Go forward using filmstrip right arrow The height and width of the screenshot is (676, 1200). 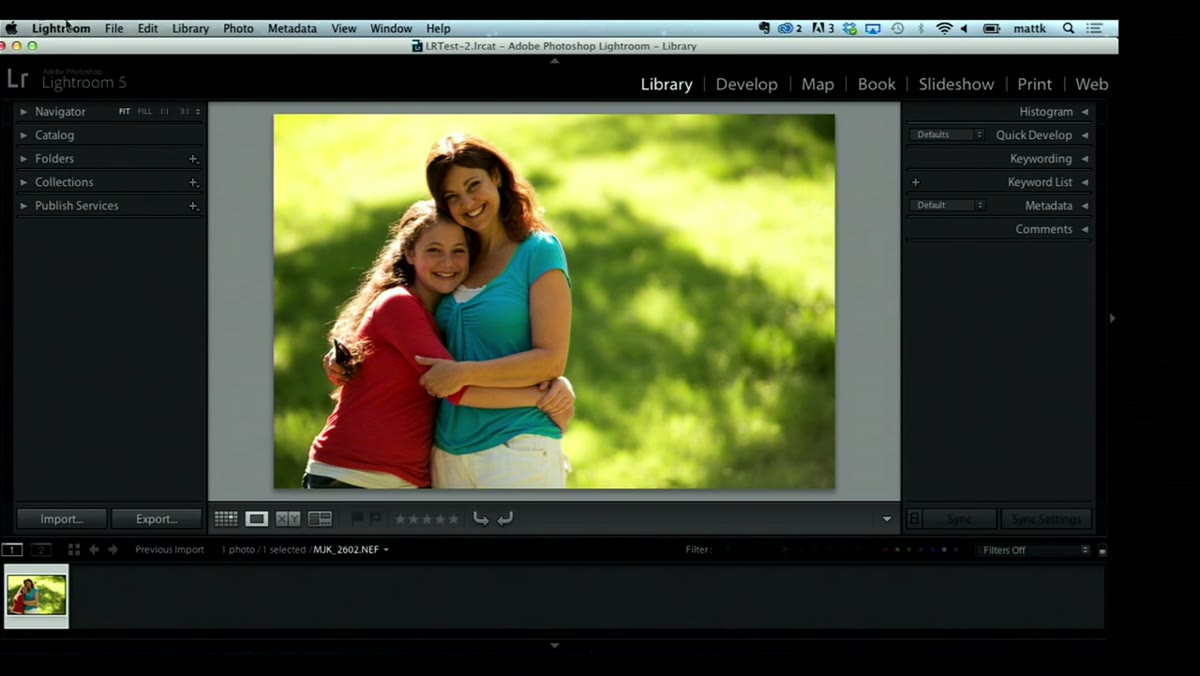113,550
